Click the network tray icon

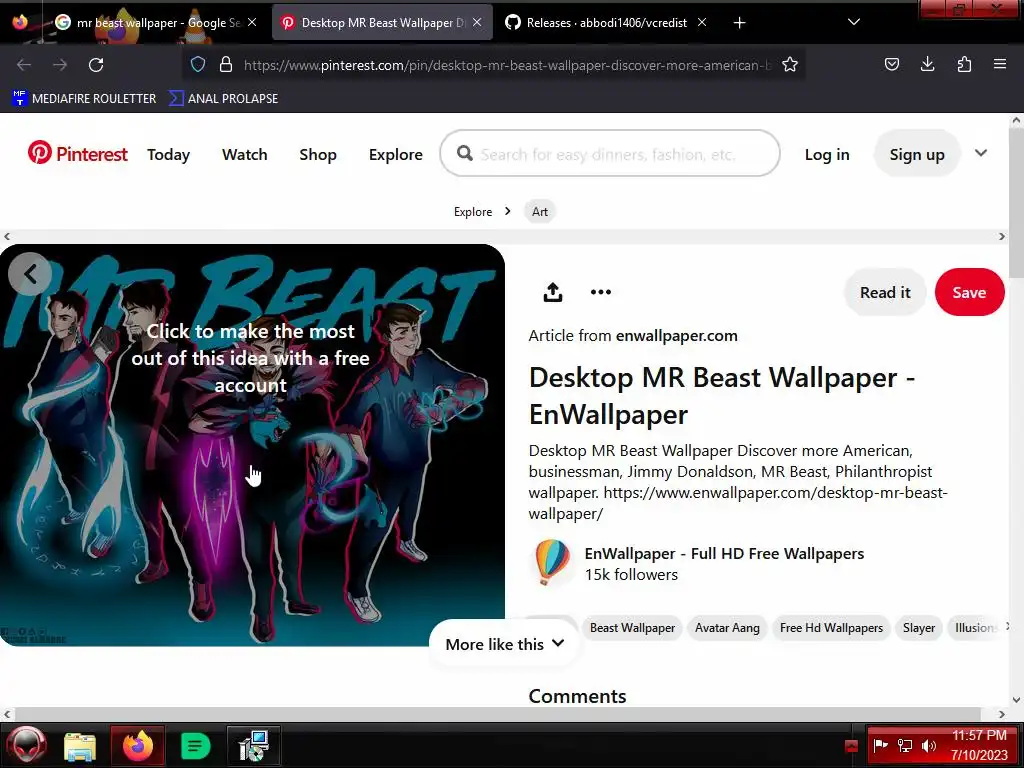(904, 746)
